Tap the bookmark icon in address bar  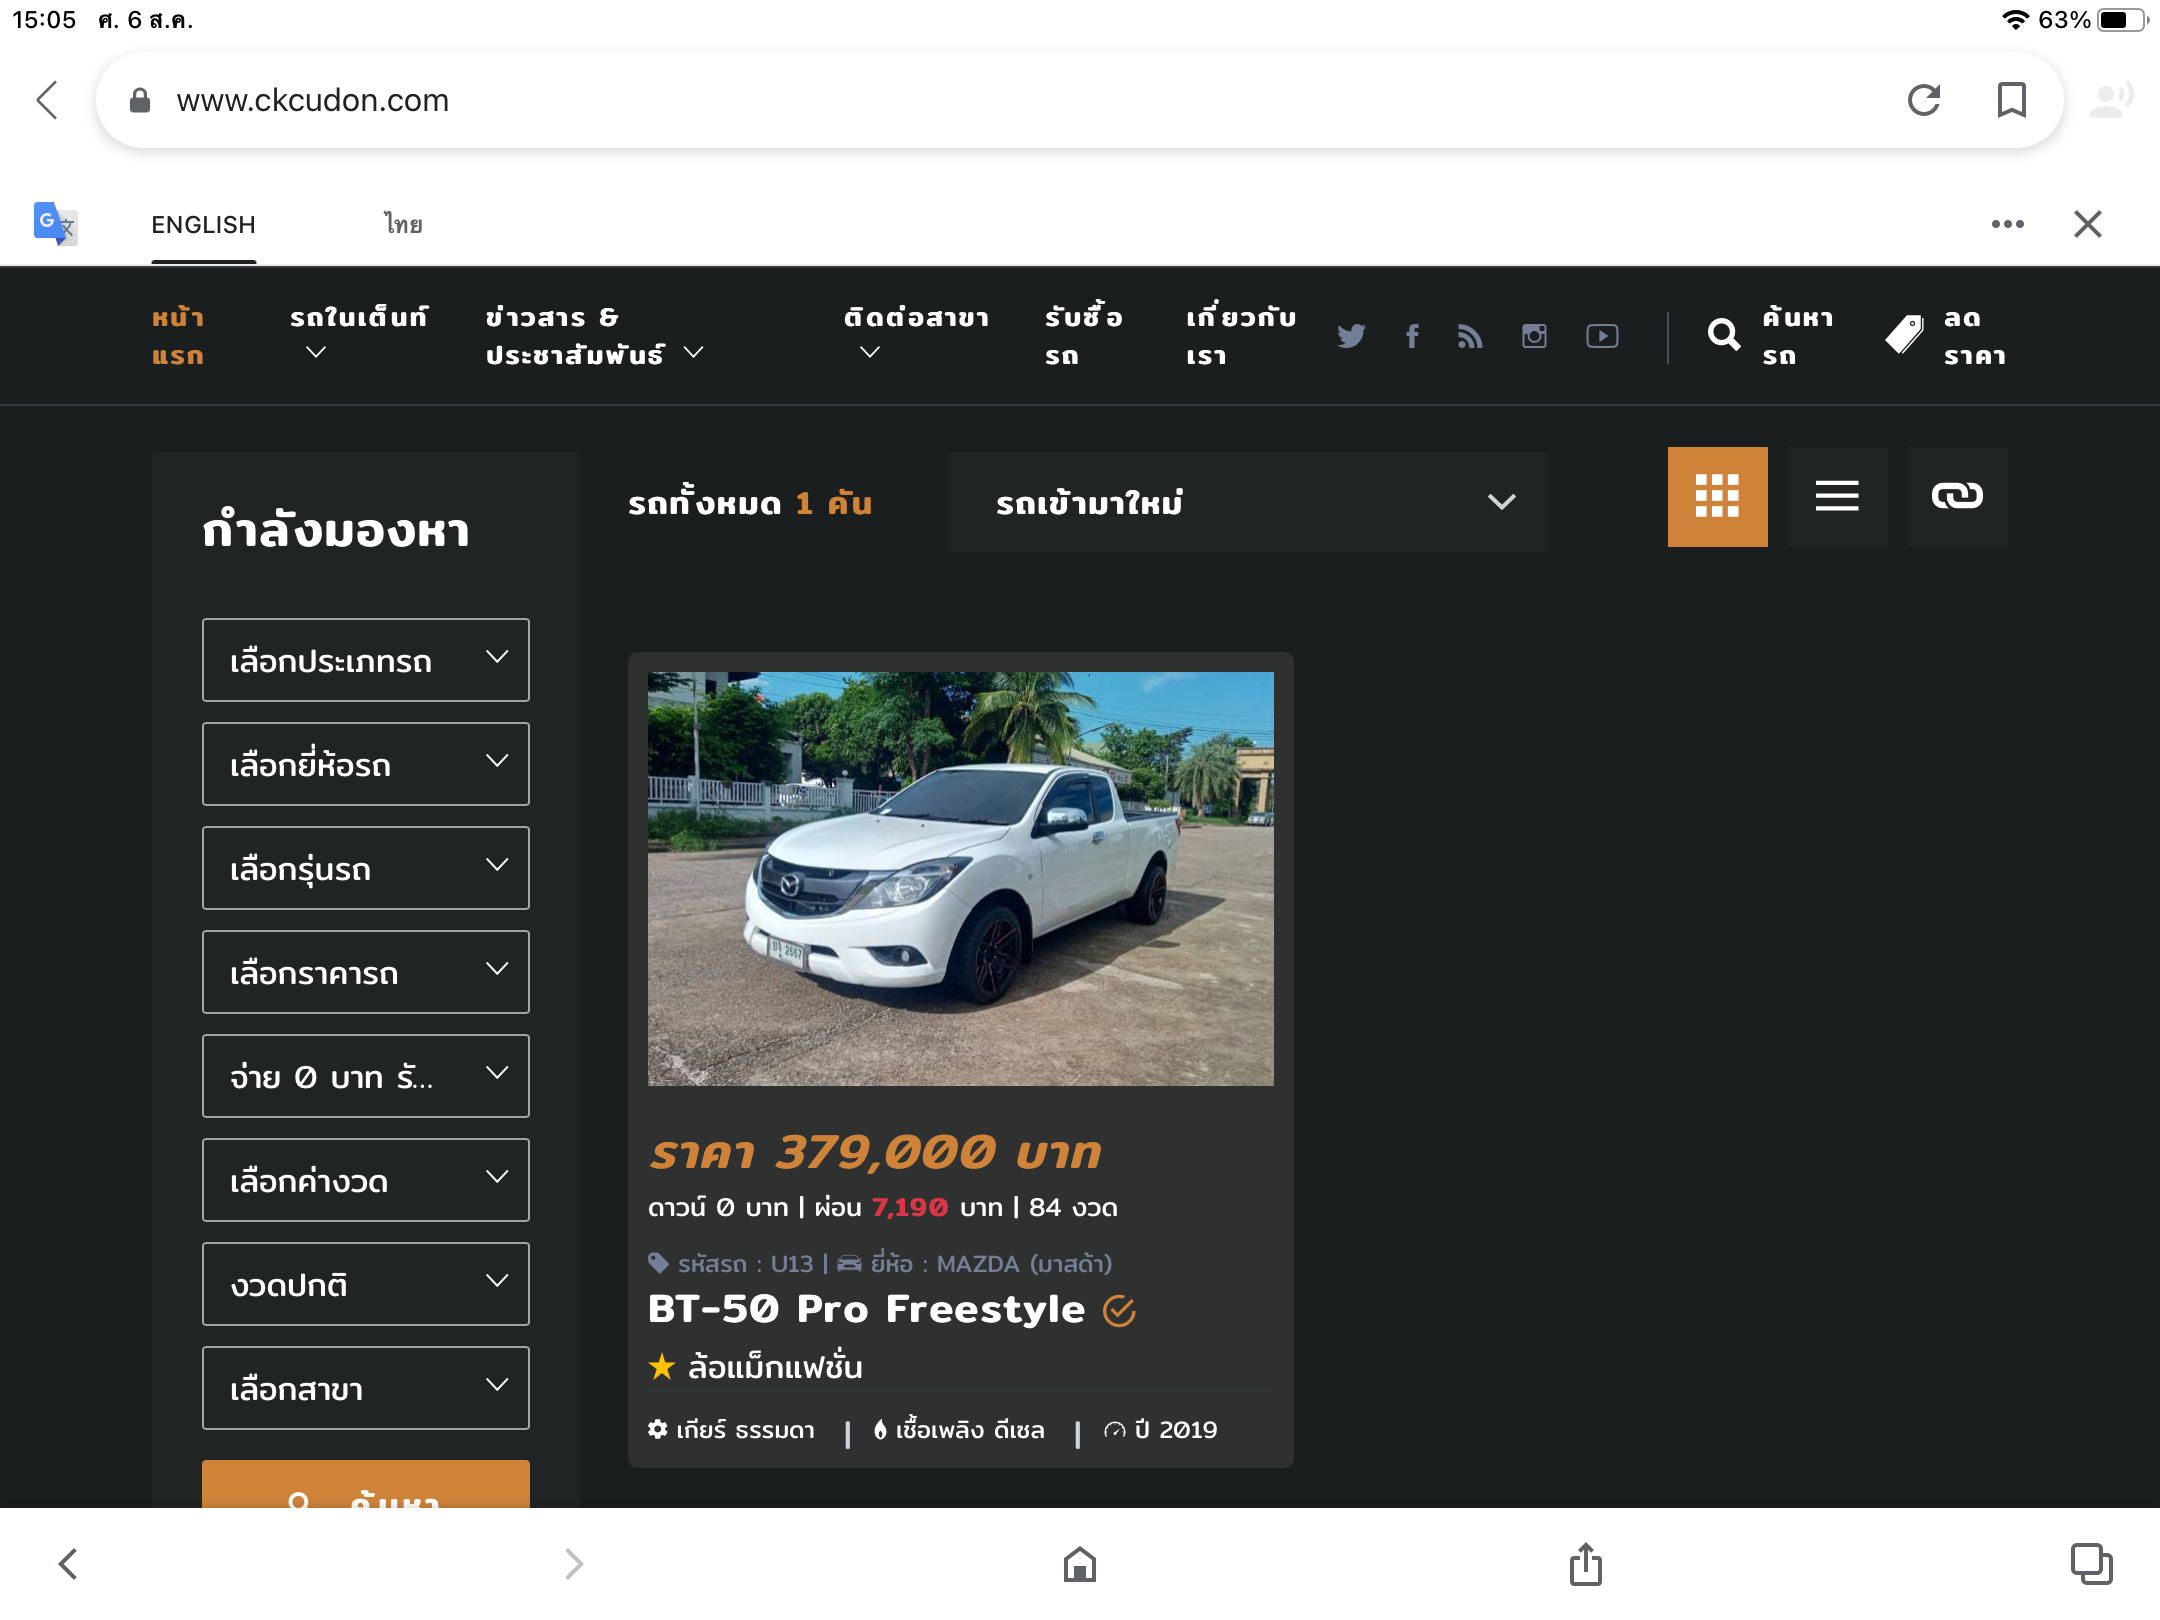click(x=2011, y=100)
